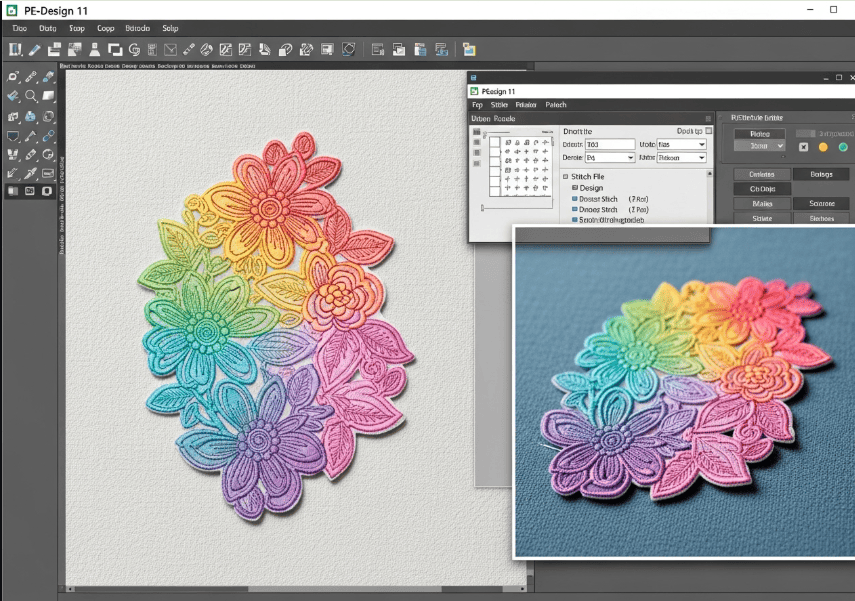This screenshot has width=855, height=601.
Task: Open the 'fias' dropdown in PEecign 11 window
Action: (x=682, y=144)
